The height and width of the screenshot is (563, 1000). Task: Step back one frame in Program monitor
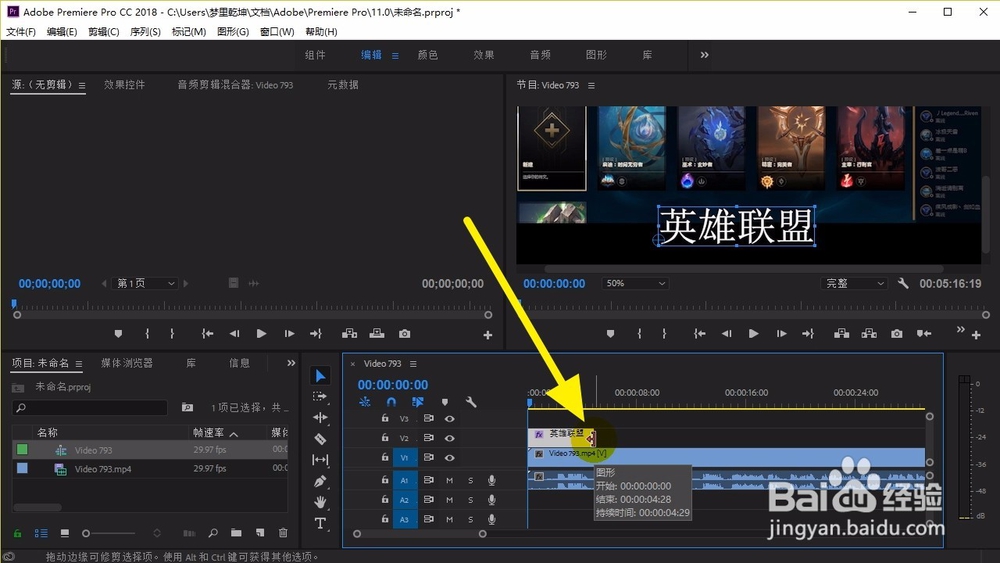[726, 333]
